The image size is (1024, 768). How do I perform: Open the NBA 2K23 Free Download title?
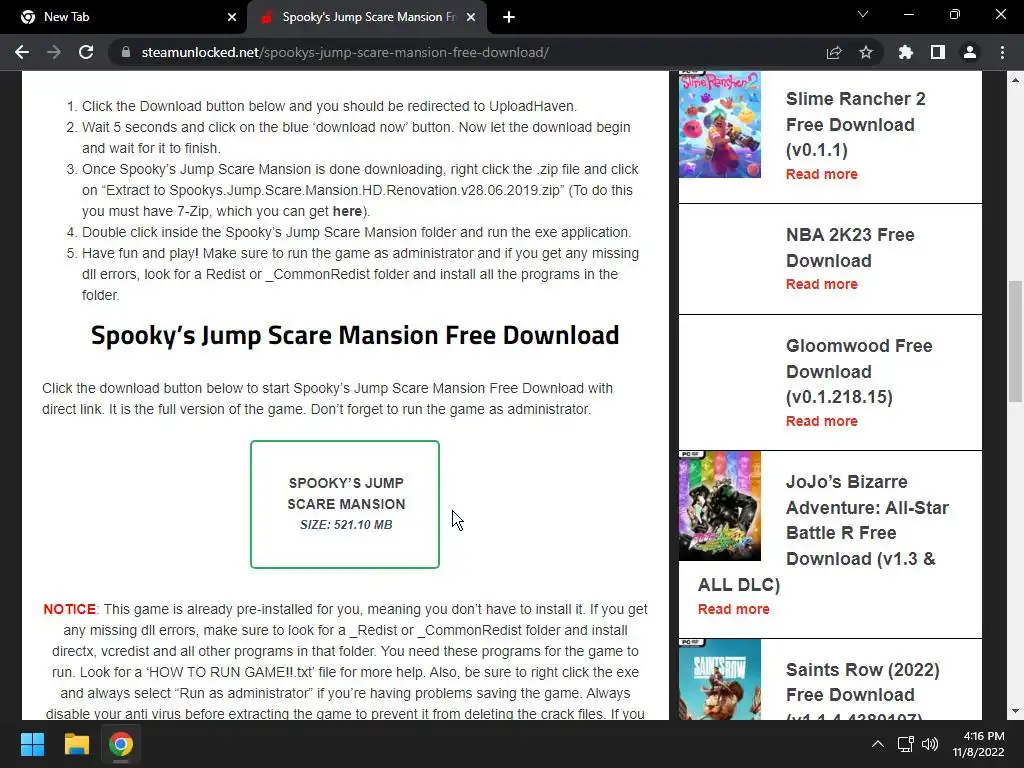pyautogui.click(x=850, y=248)
